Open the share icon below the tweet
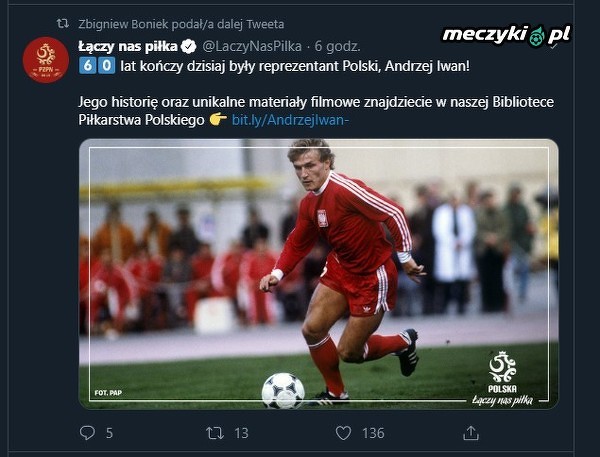 (x=471, y=433)
